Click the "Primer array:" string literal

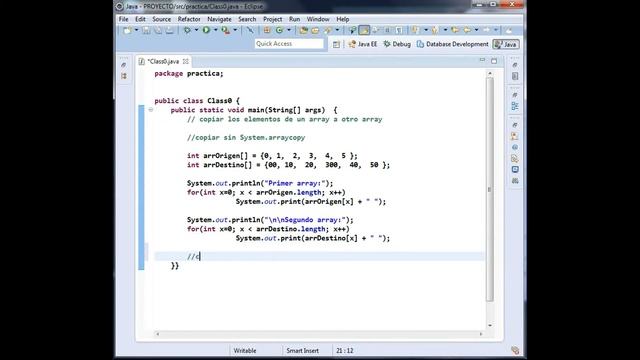pyautogui.click(x=296, y=183)
